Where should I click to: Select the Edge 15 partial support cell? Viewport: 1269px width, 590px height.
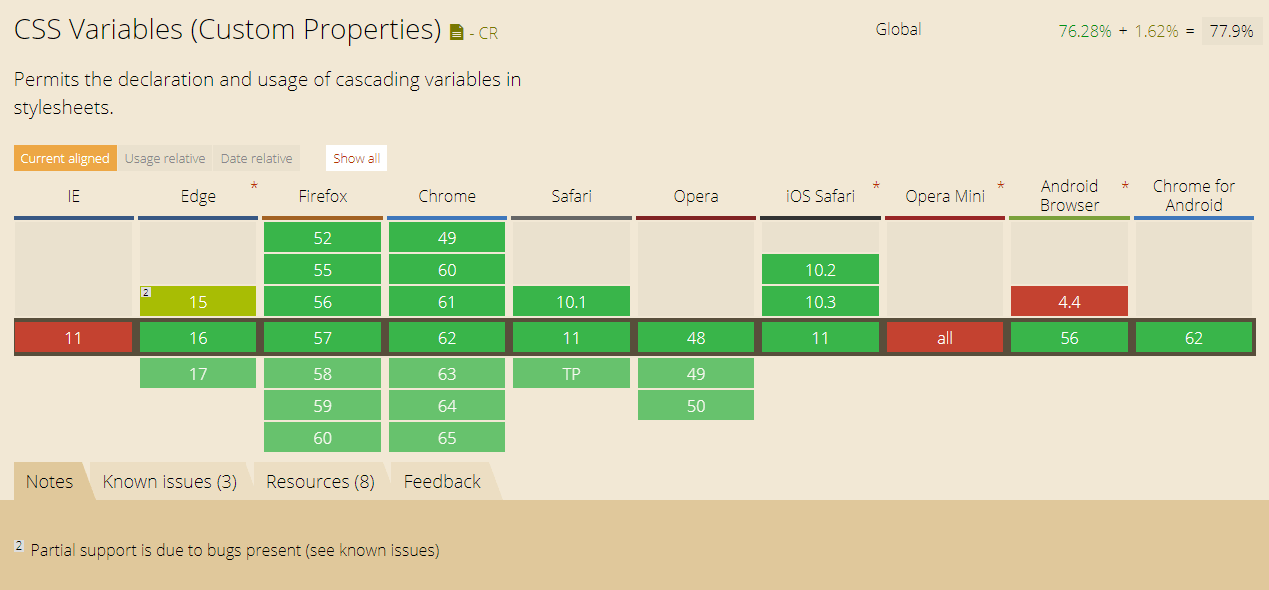point(198,302)
